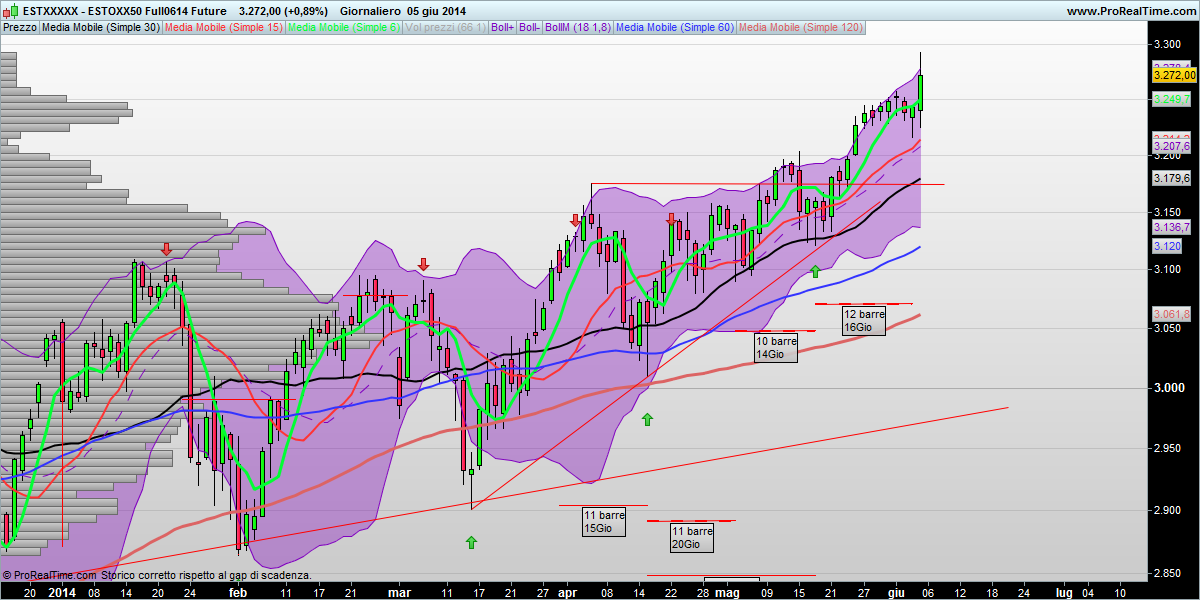Screen dimensions: 1200x600
Task: Select the red down arrow in late January
Action: 167,247
